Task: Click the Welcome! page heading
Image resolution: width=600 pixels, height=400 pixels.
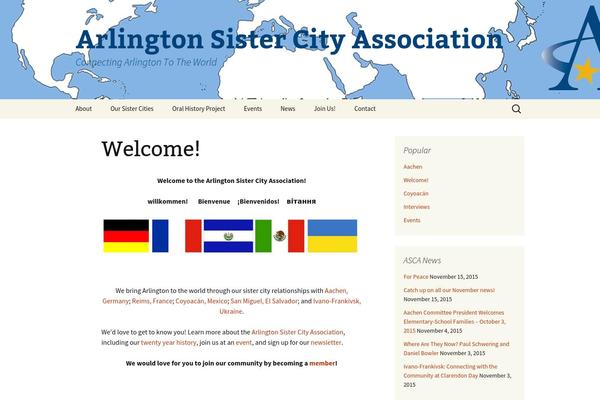Action: pyautogui.click(x=151, y=149)
